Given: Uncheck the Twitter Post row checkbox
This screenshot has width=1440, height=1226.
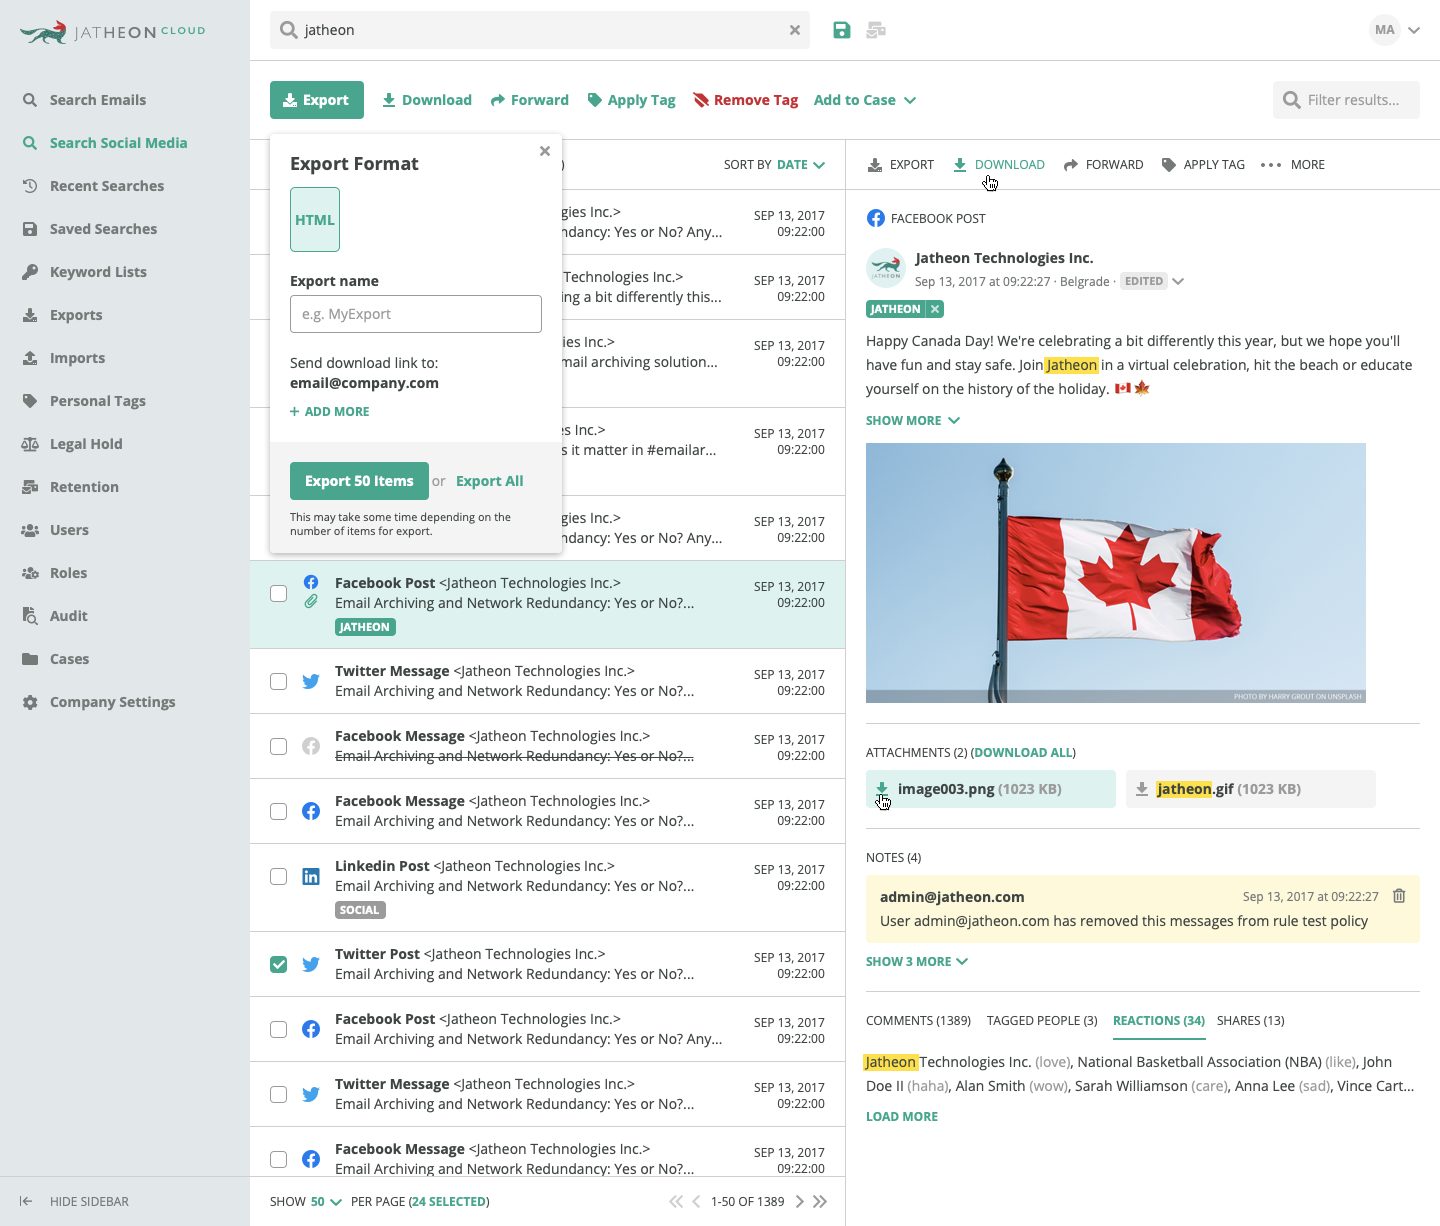Looking at the screenshot, I should [279, 965].
